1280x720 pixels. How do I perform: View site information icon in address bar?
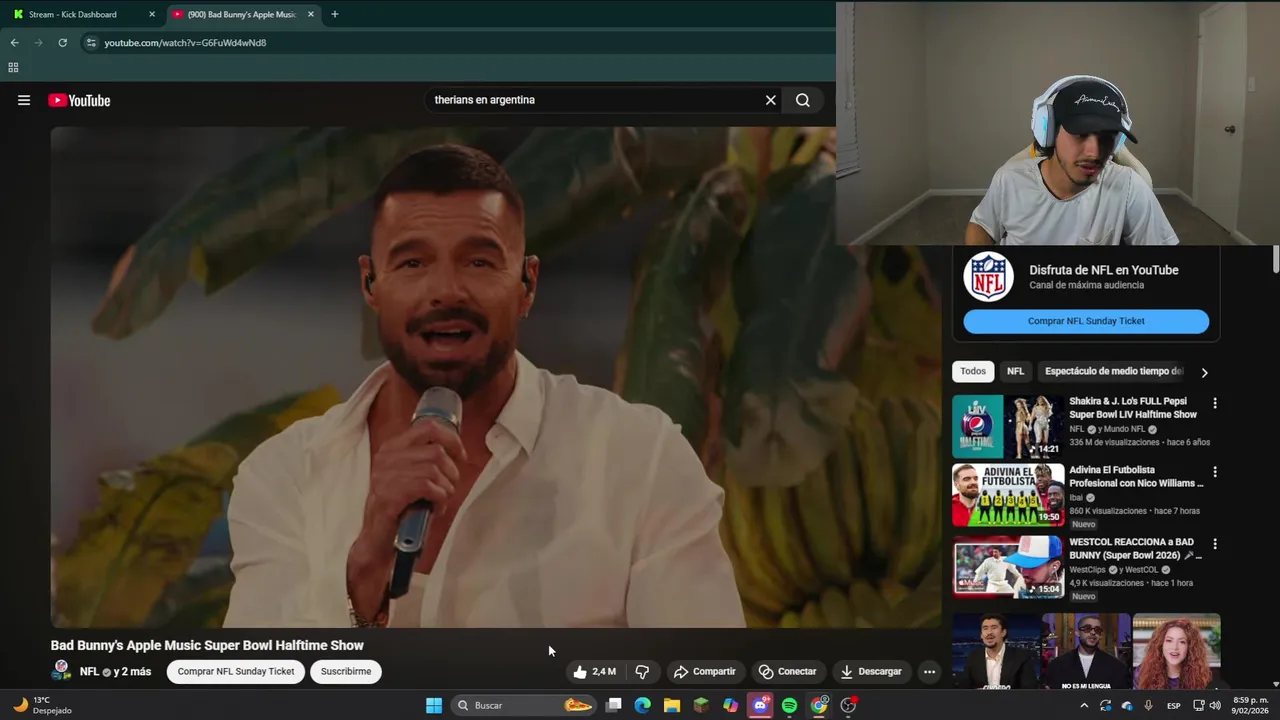(91, 43)
